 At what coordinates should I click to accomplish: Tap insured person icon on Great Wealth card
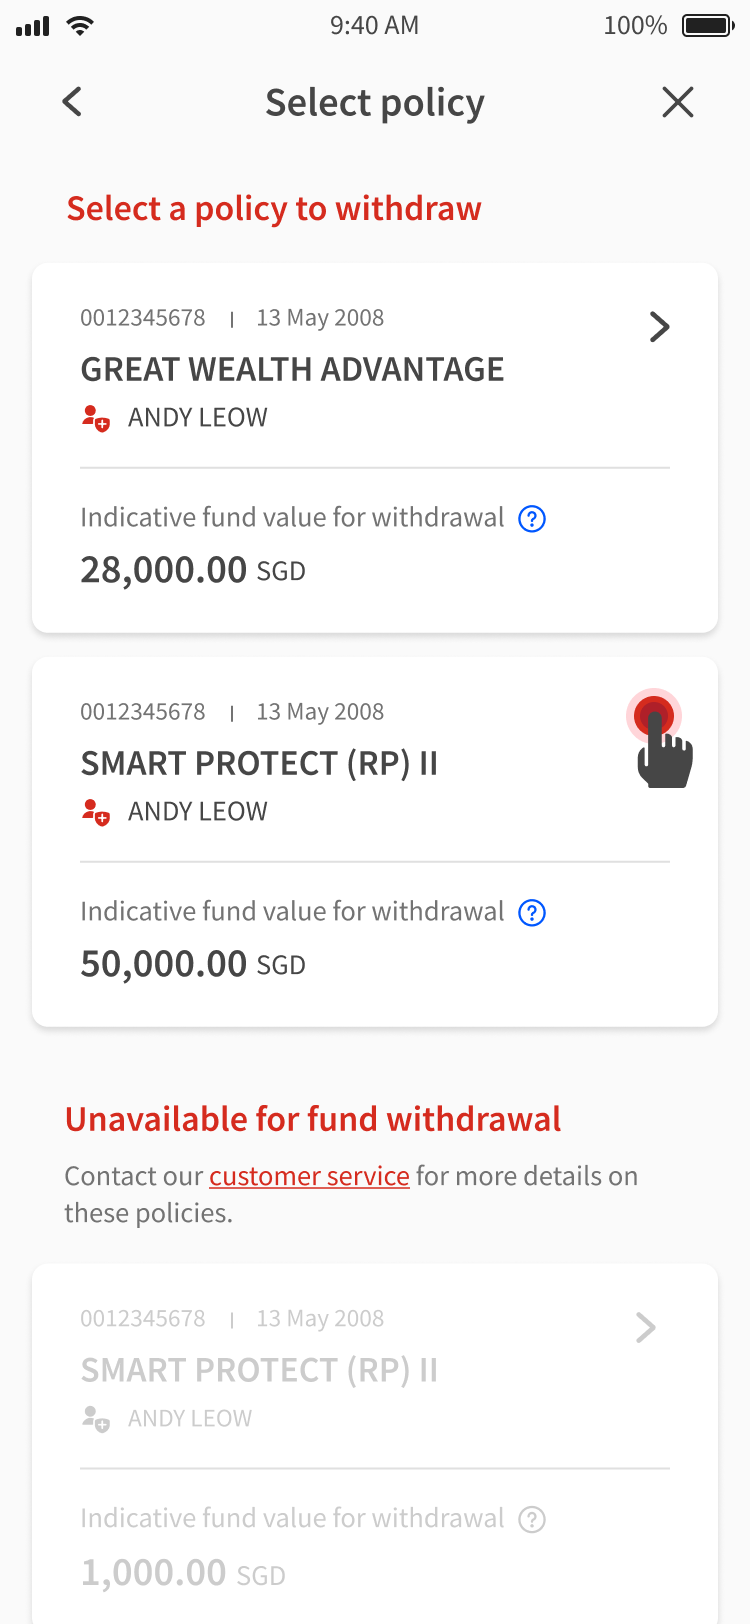(x=96, y=418)
